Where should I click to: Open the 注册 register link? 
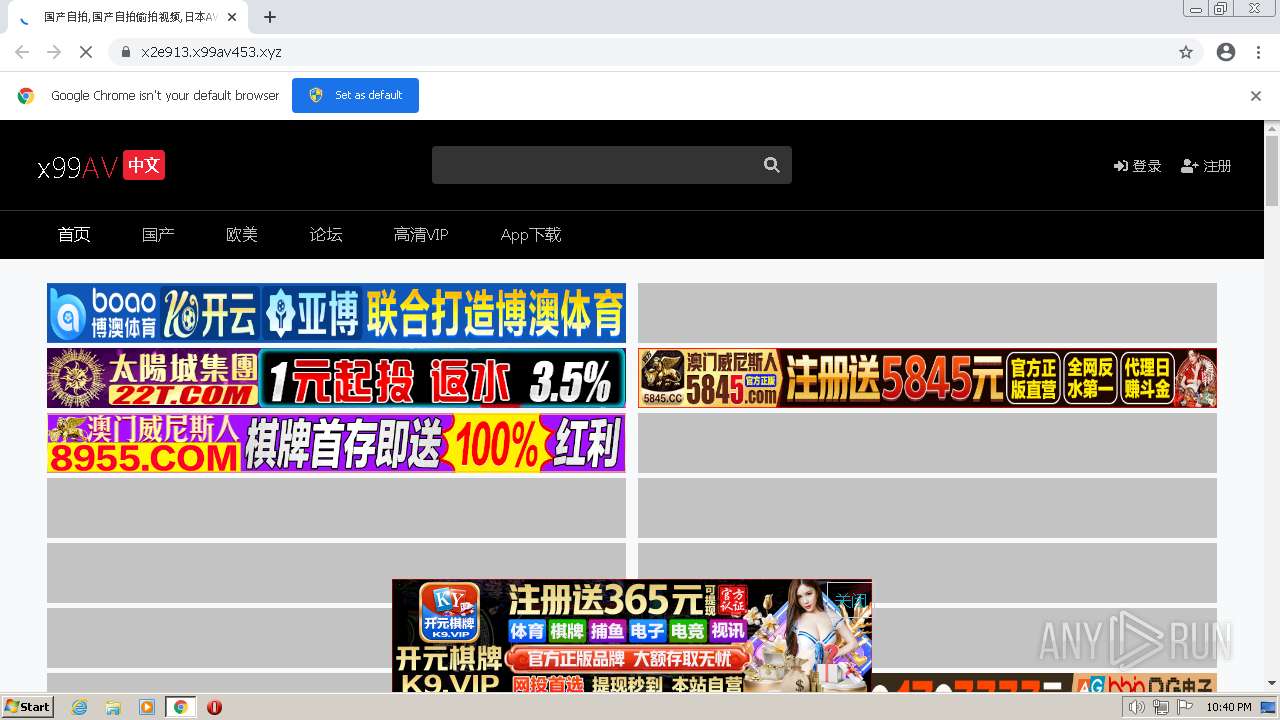(x=1206, y=166)
